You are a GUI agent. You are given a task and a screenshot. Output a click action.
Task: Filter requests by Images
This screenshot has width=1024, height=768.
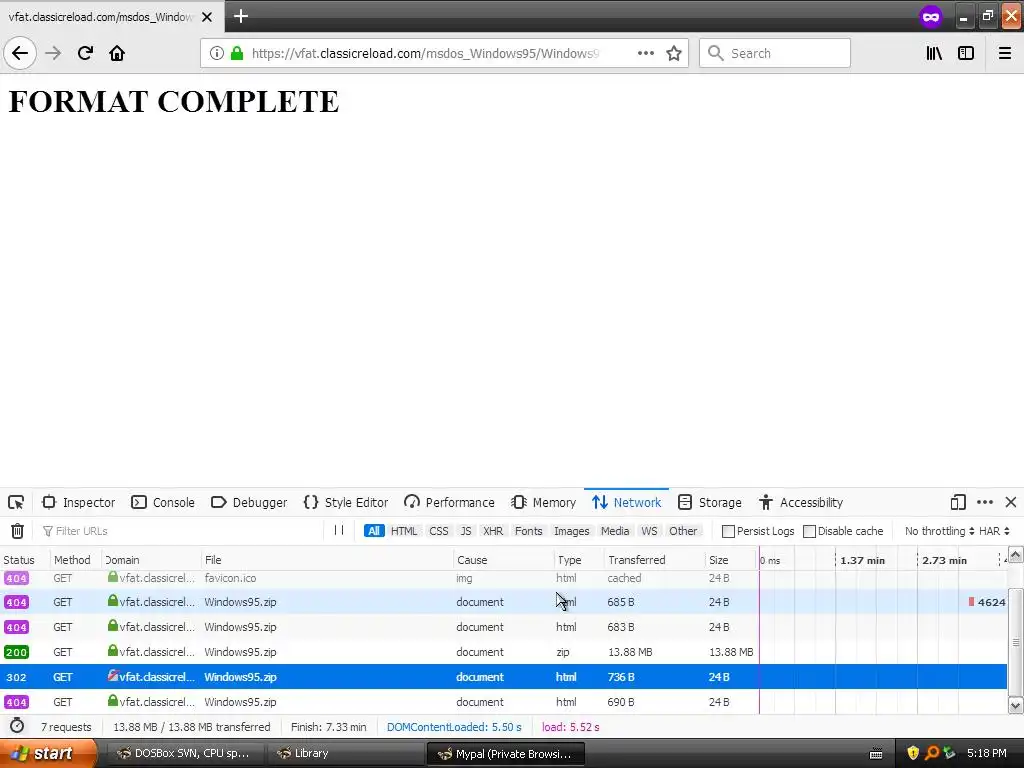571,531
